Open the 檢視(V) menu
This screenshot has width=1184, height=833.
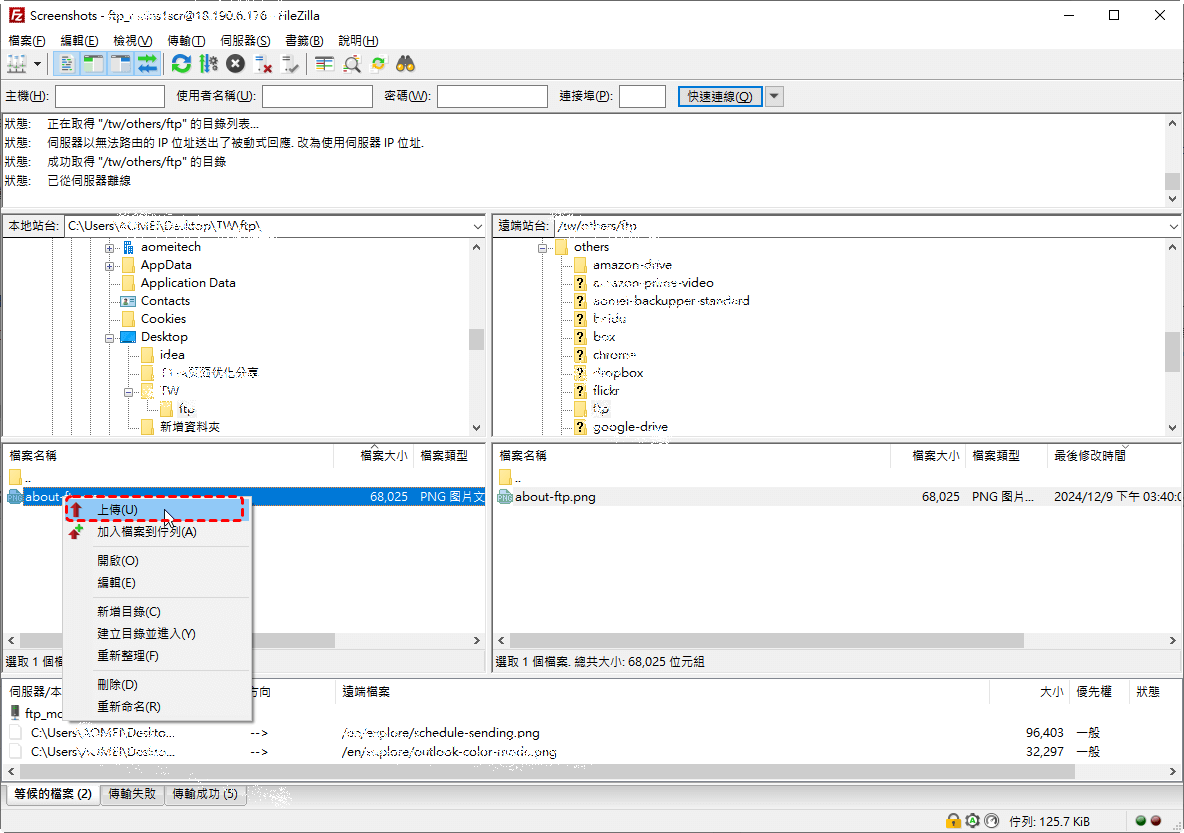click(x=132, y=41)
